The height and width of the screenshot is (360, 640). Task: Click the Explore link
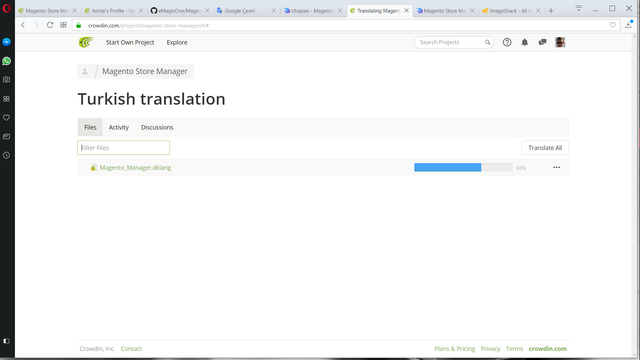[177, 42]
